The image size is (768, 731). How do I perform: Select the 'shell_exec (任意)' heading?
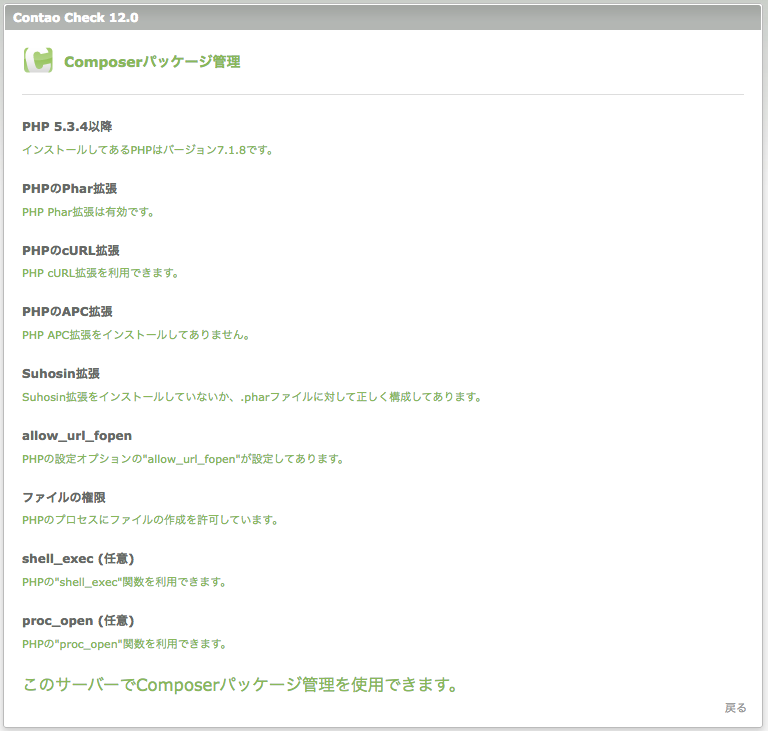pyautogui.click(x=78, y=559)
